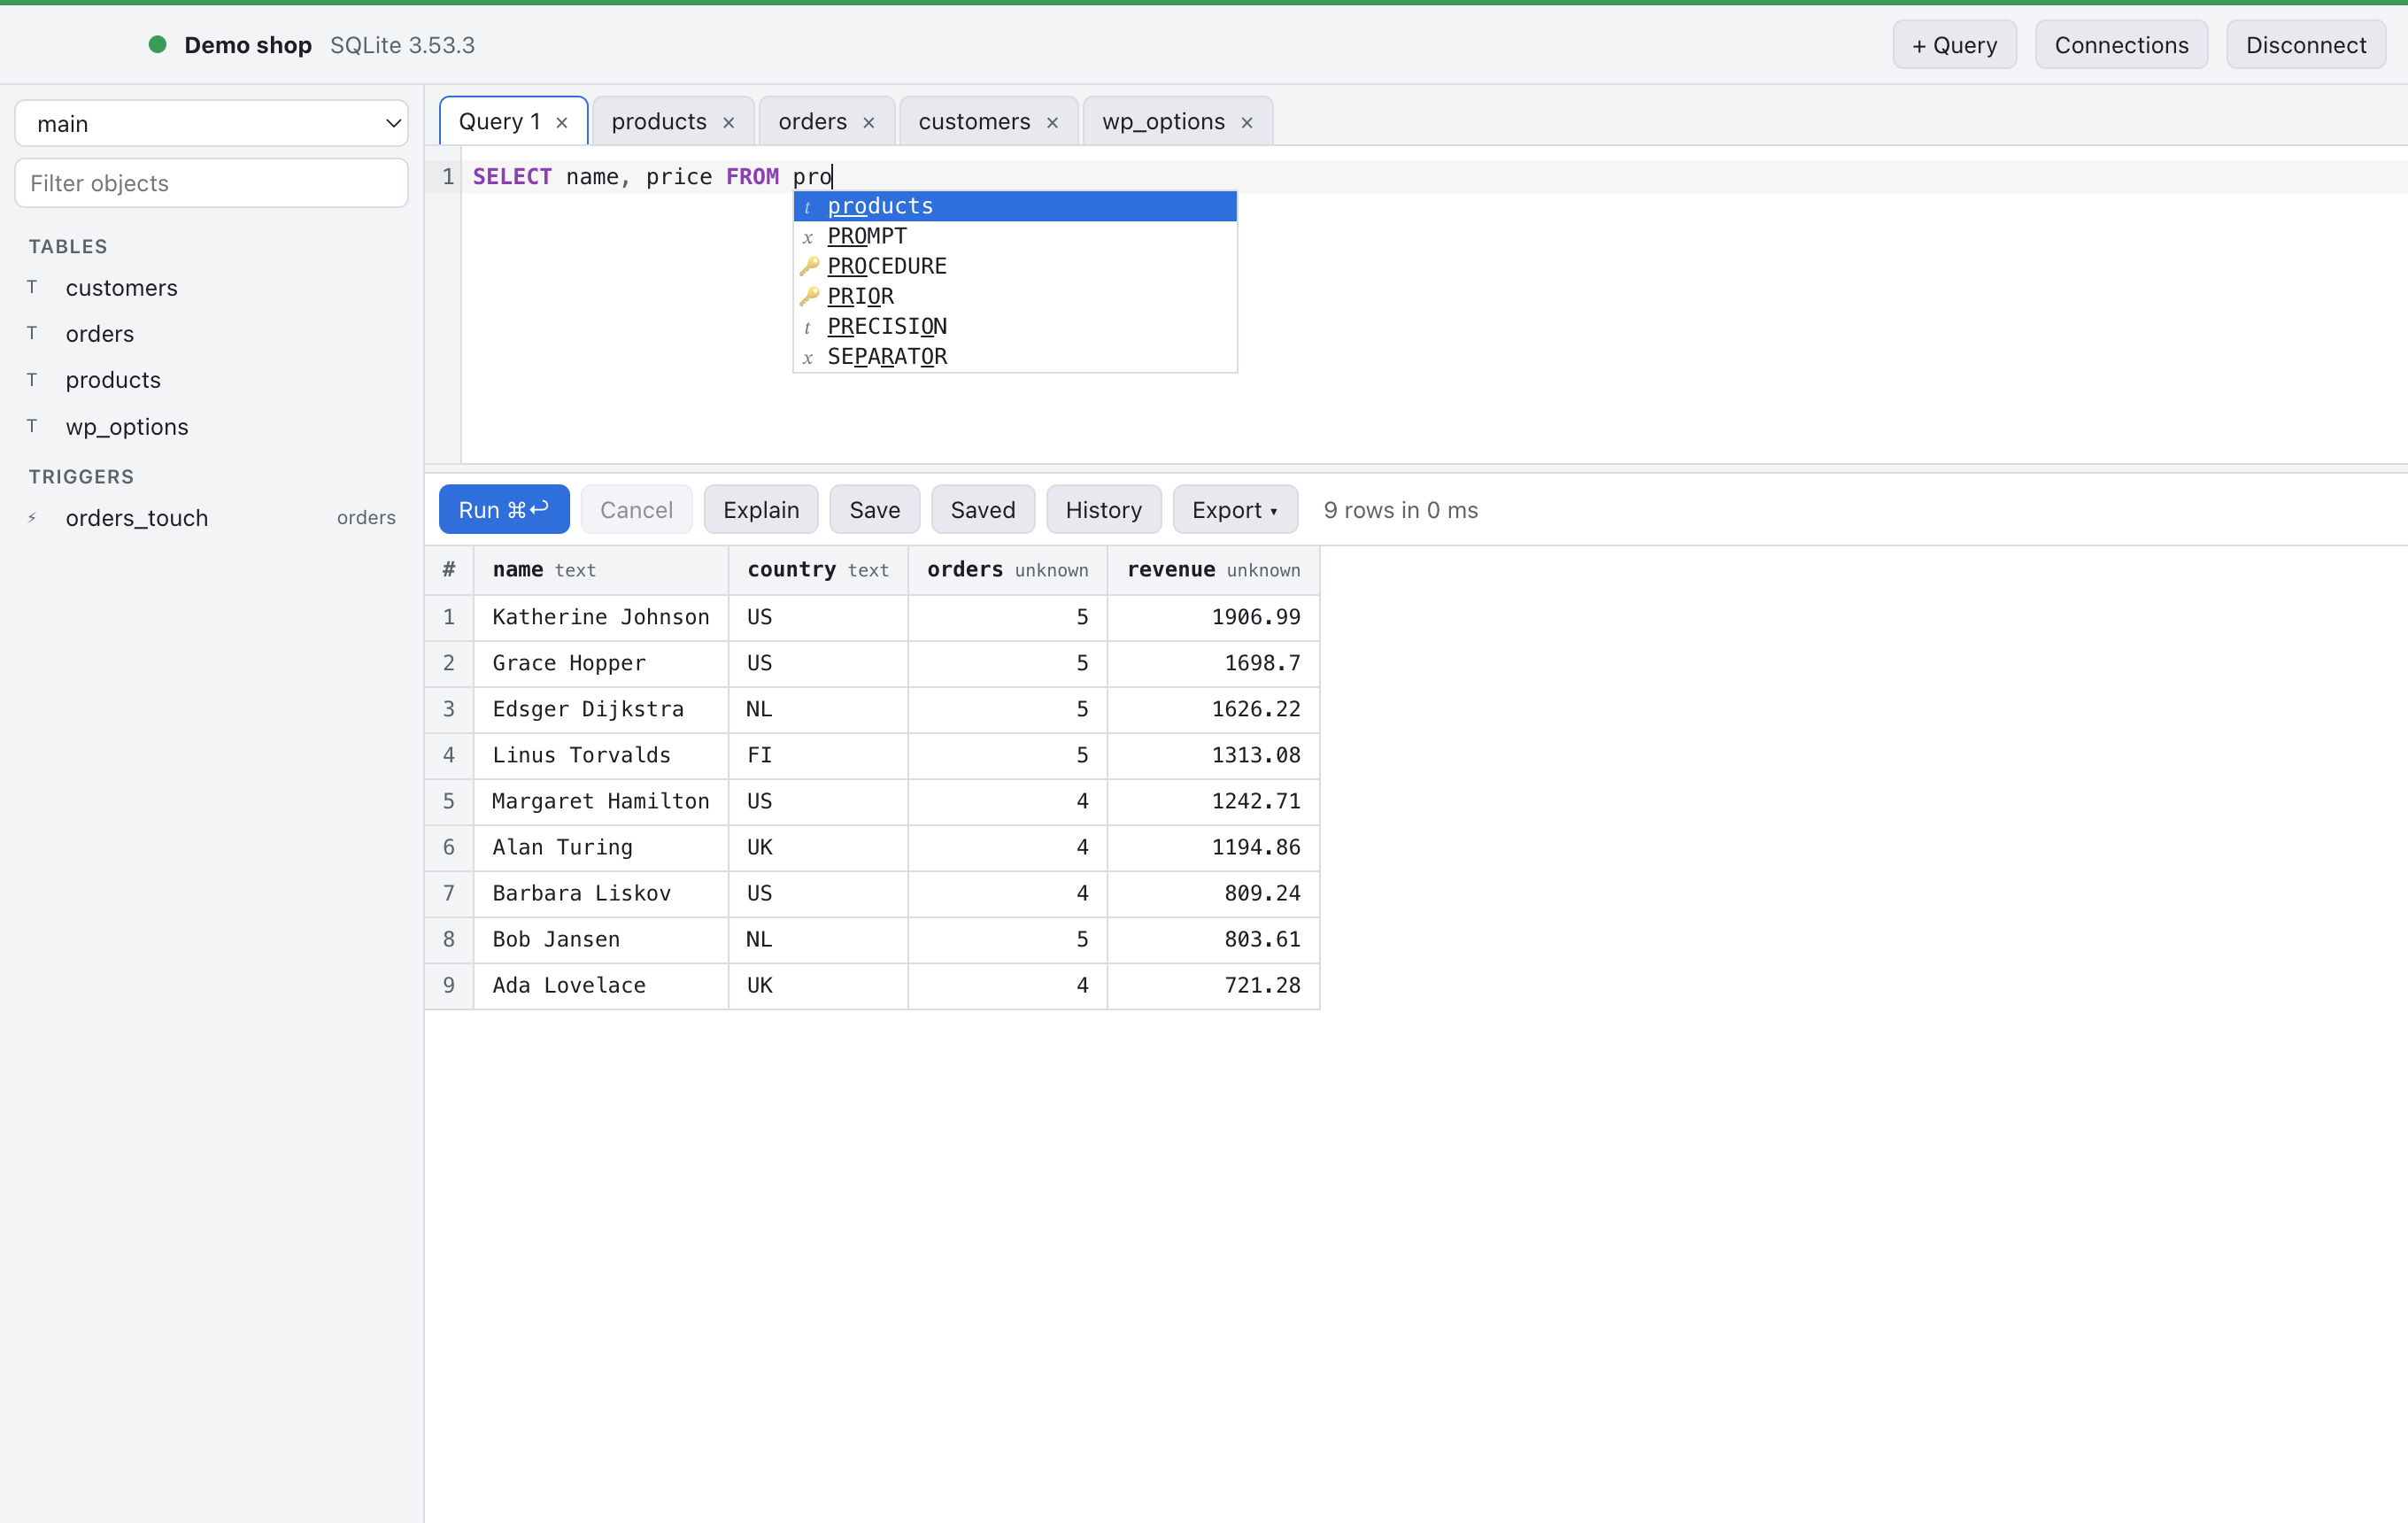Image resolution: width=2408 pixels, height=1523 pixels.
Task: Open the Saved queries list
Action: coord(983,510)
